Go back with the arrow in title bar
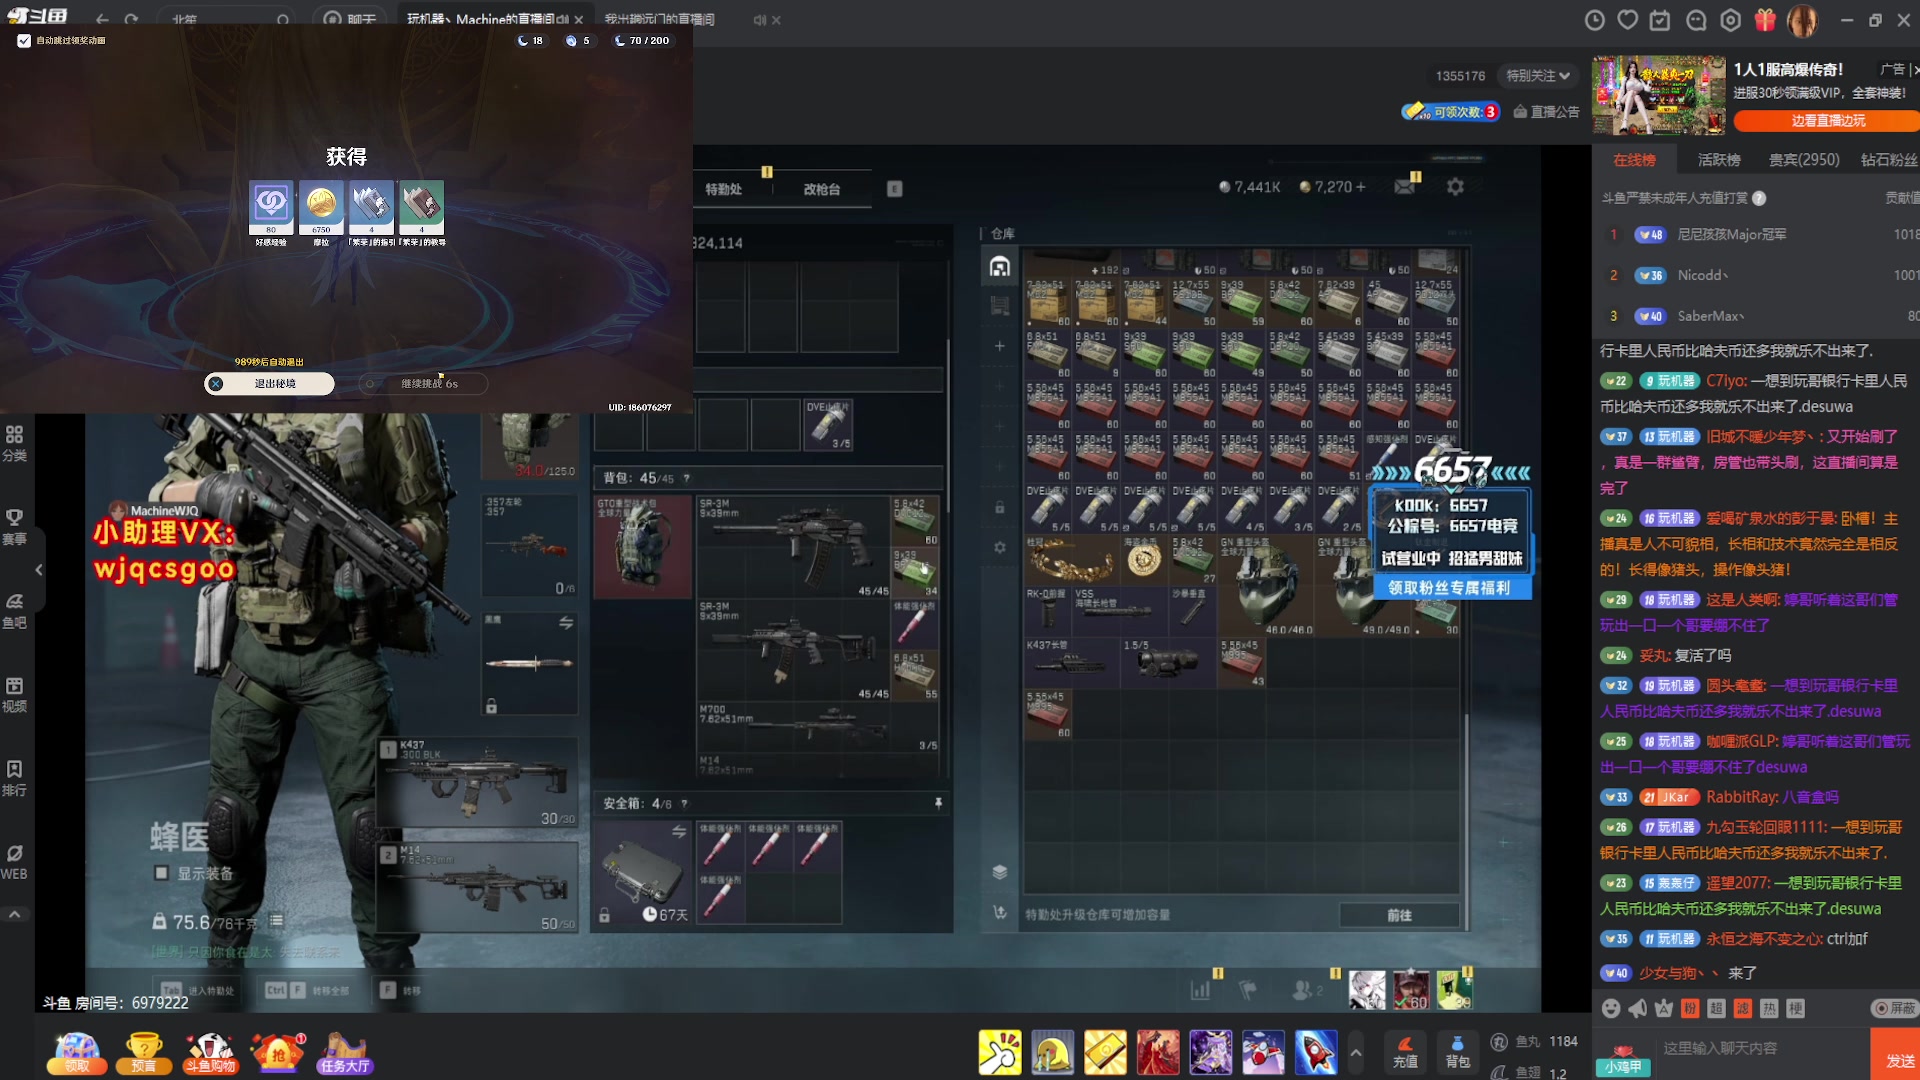The height and width of the screenshot is (1080, 1920). [102, 19]
